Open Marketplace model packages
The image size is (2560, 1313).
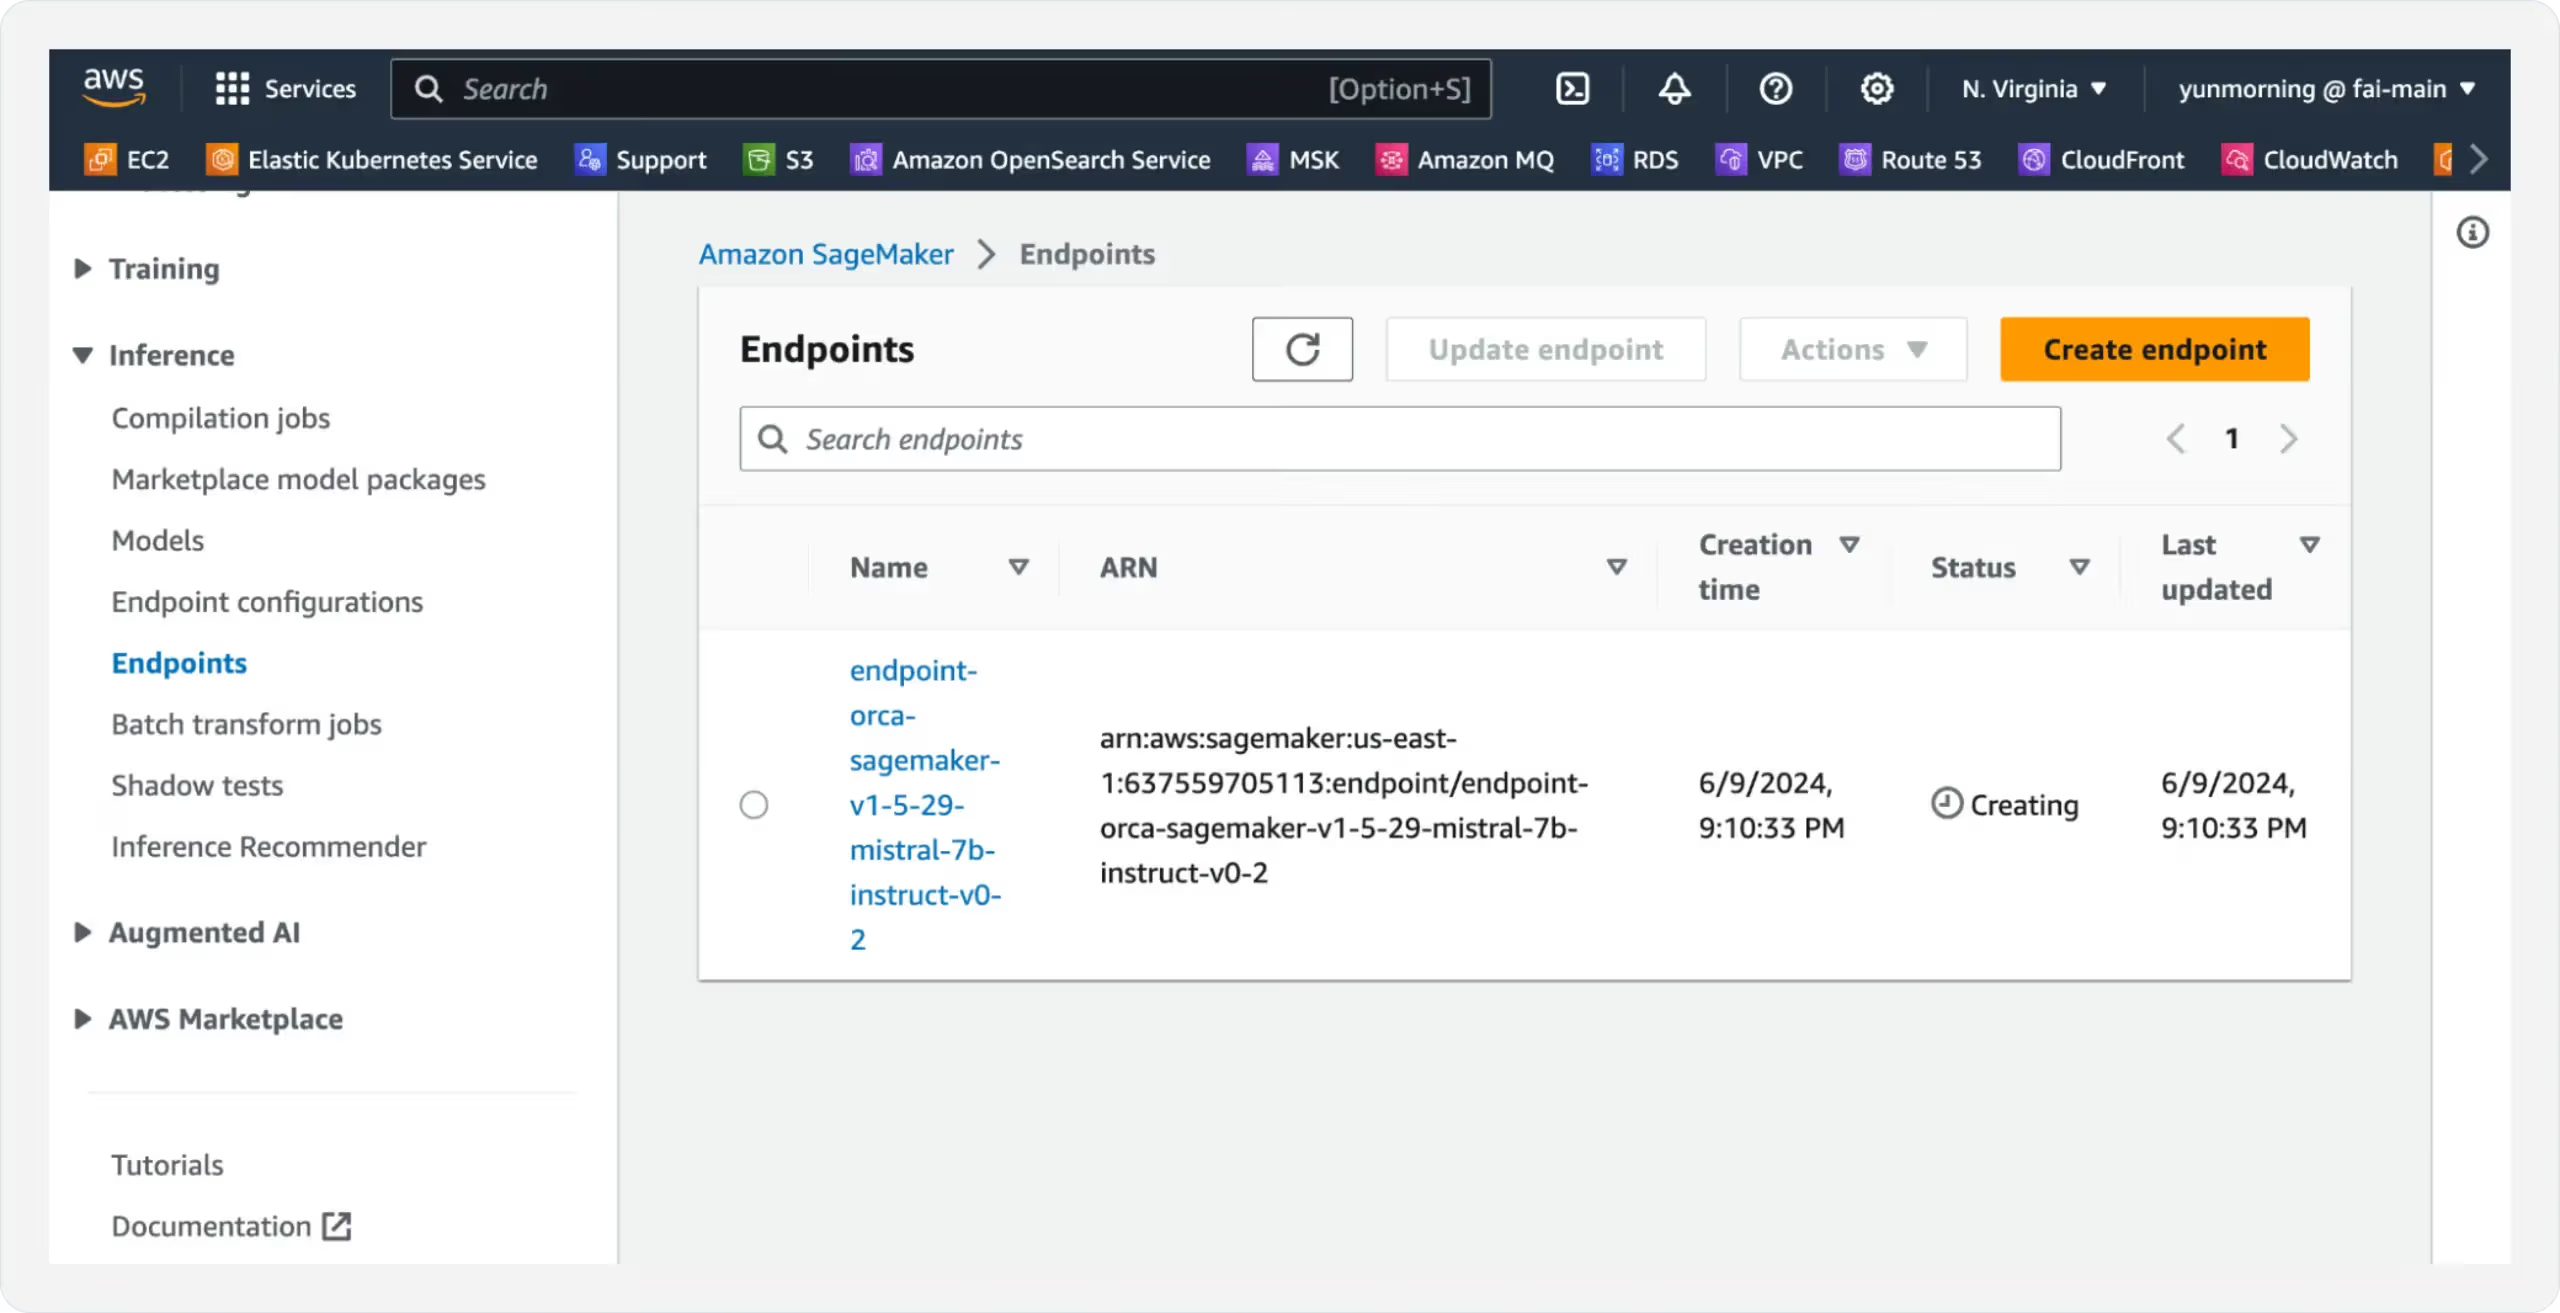pyautogui.click(x=298, y=479)
